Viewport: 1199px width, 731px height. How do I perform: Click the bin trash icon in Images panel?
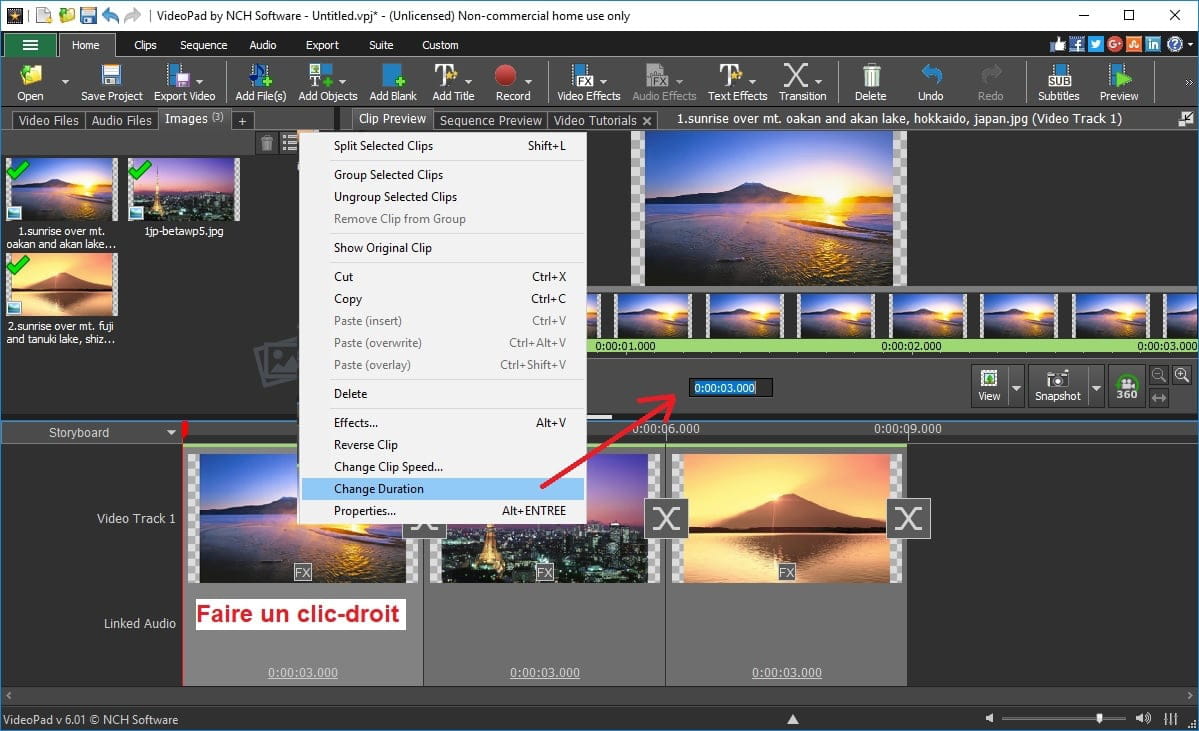[267, 142]
